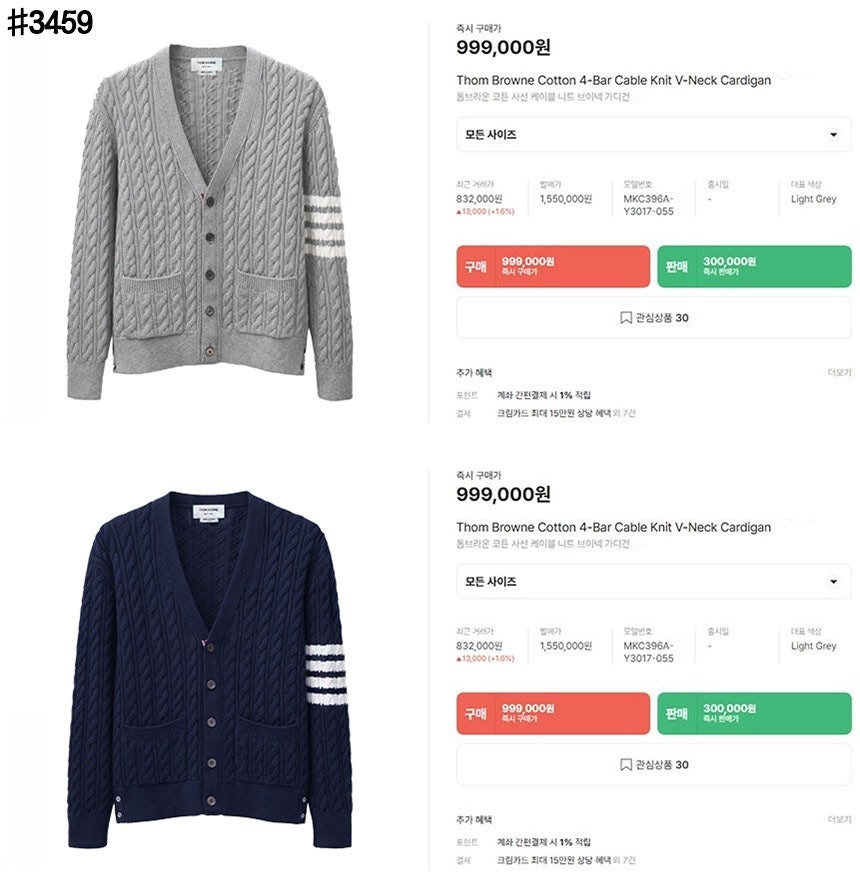Click the bookmark icon in the top listing

[626, 318]
